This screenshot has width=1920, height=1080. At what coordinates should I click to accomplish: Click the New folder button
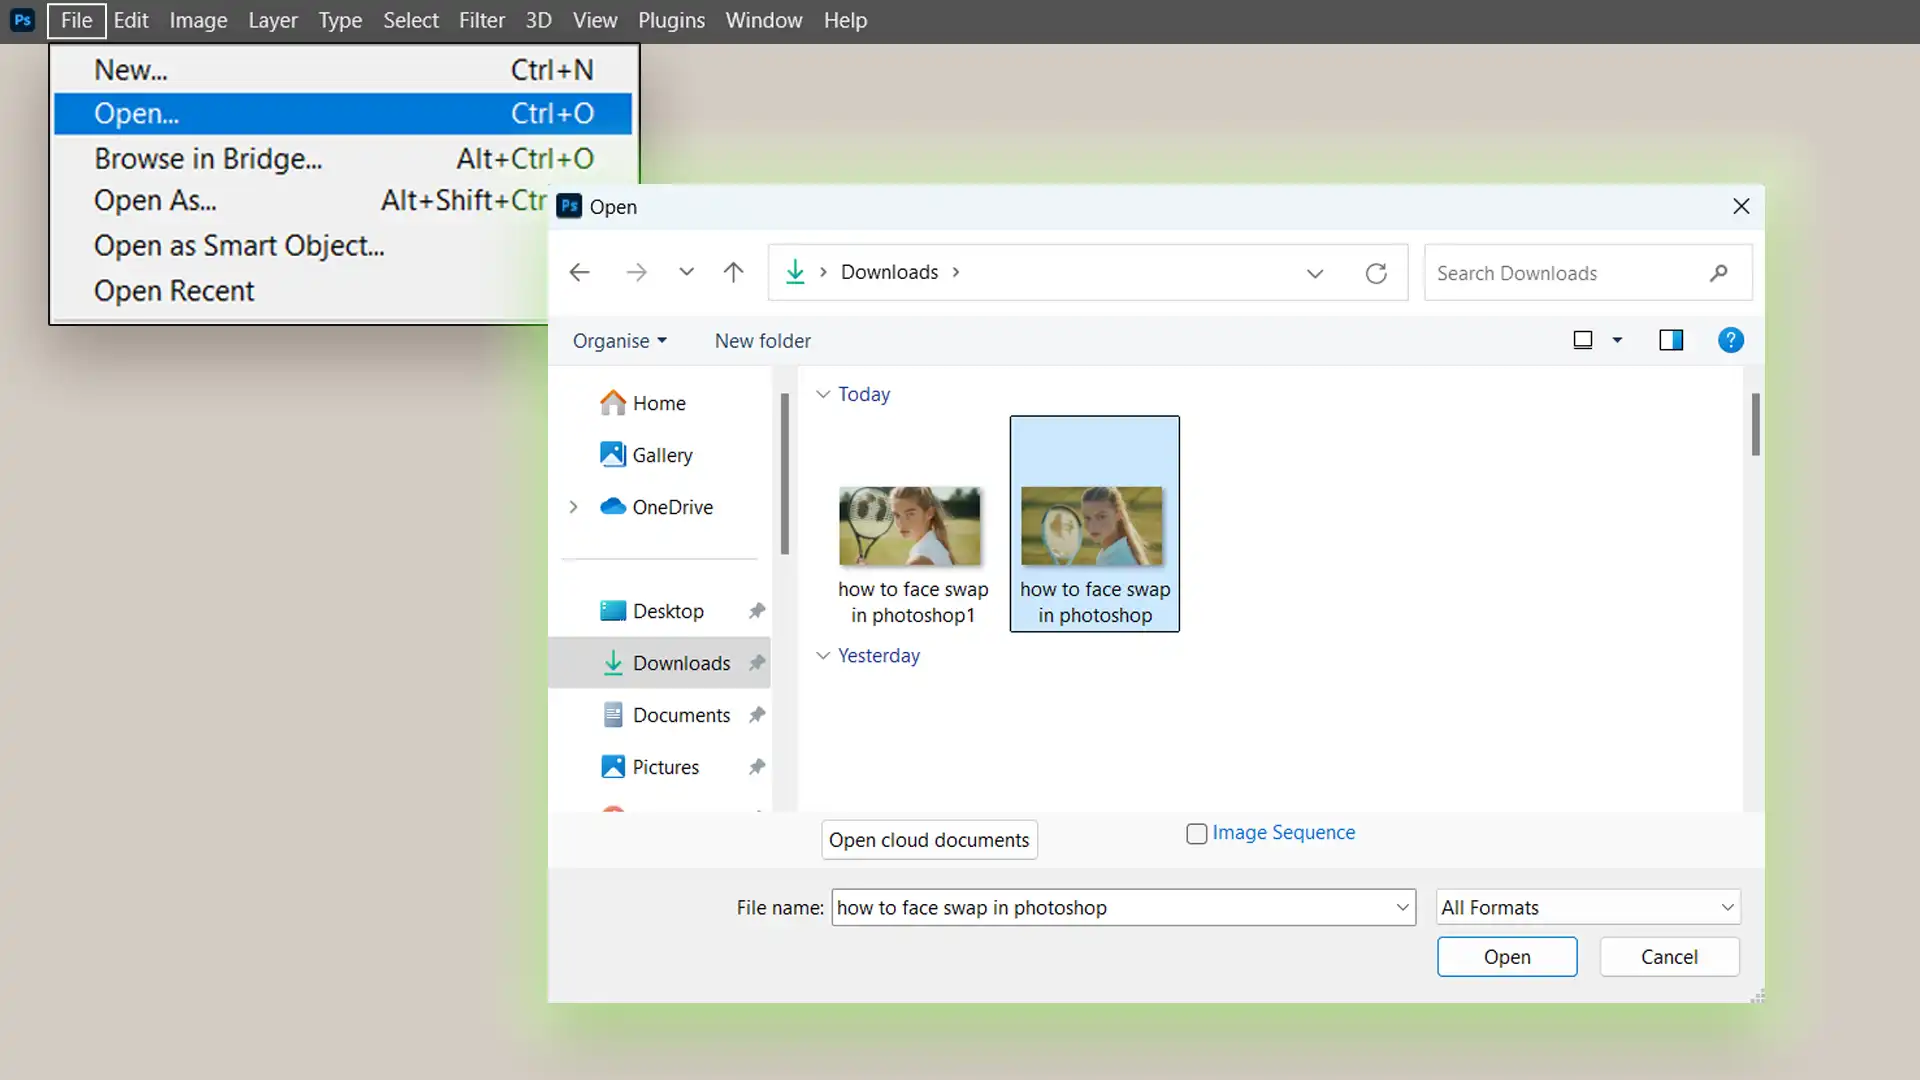762,340
